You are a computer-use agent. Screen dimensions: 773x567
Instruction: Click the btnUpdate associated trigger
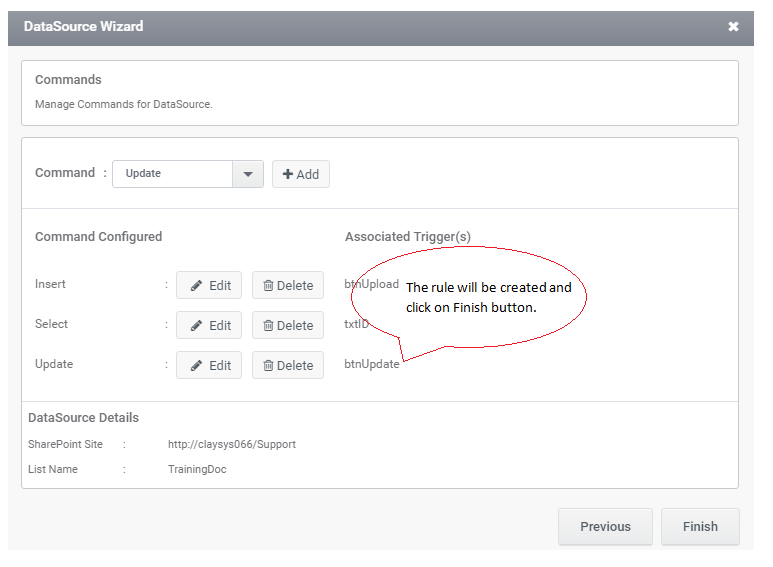pyautogui.click(x=372, y=364)
